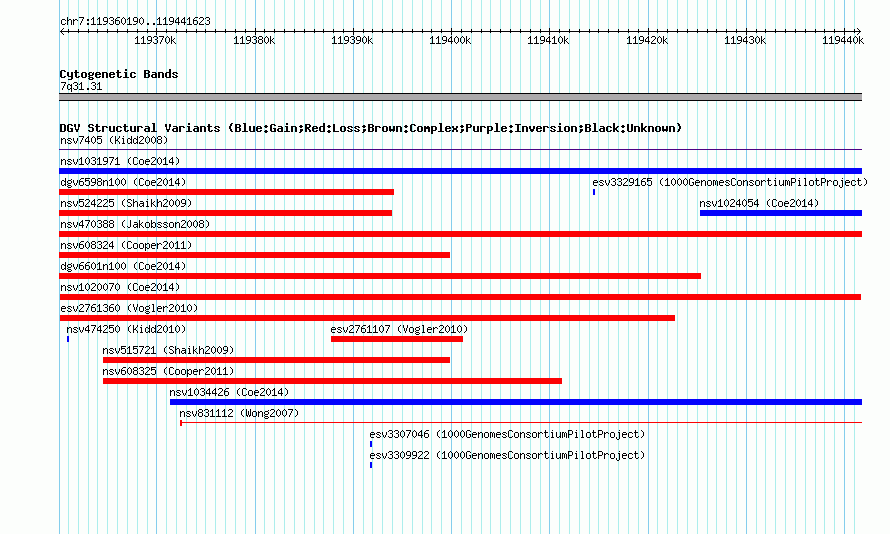
Task: Click the nsv1020070 red loss bar
Action: (x=460, y=297)
